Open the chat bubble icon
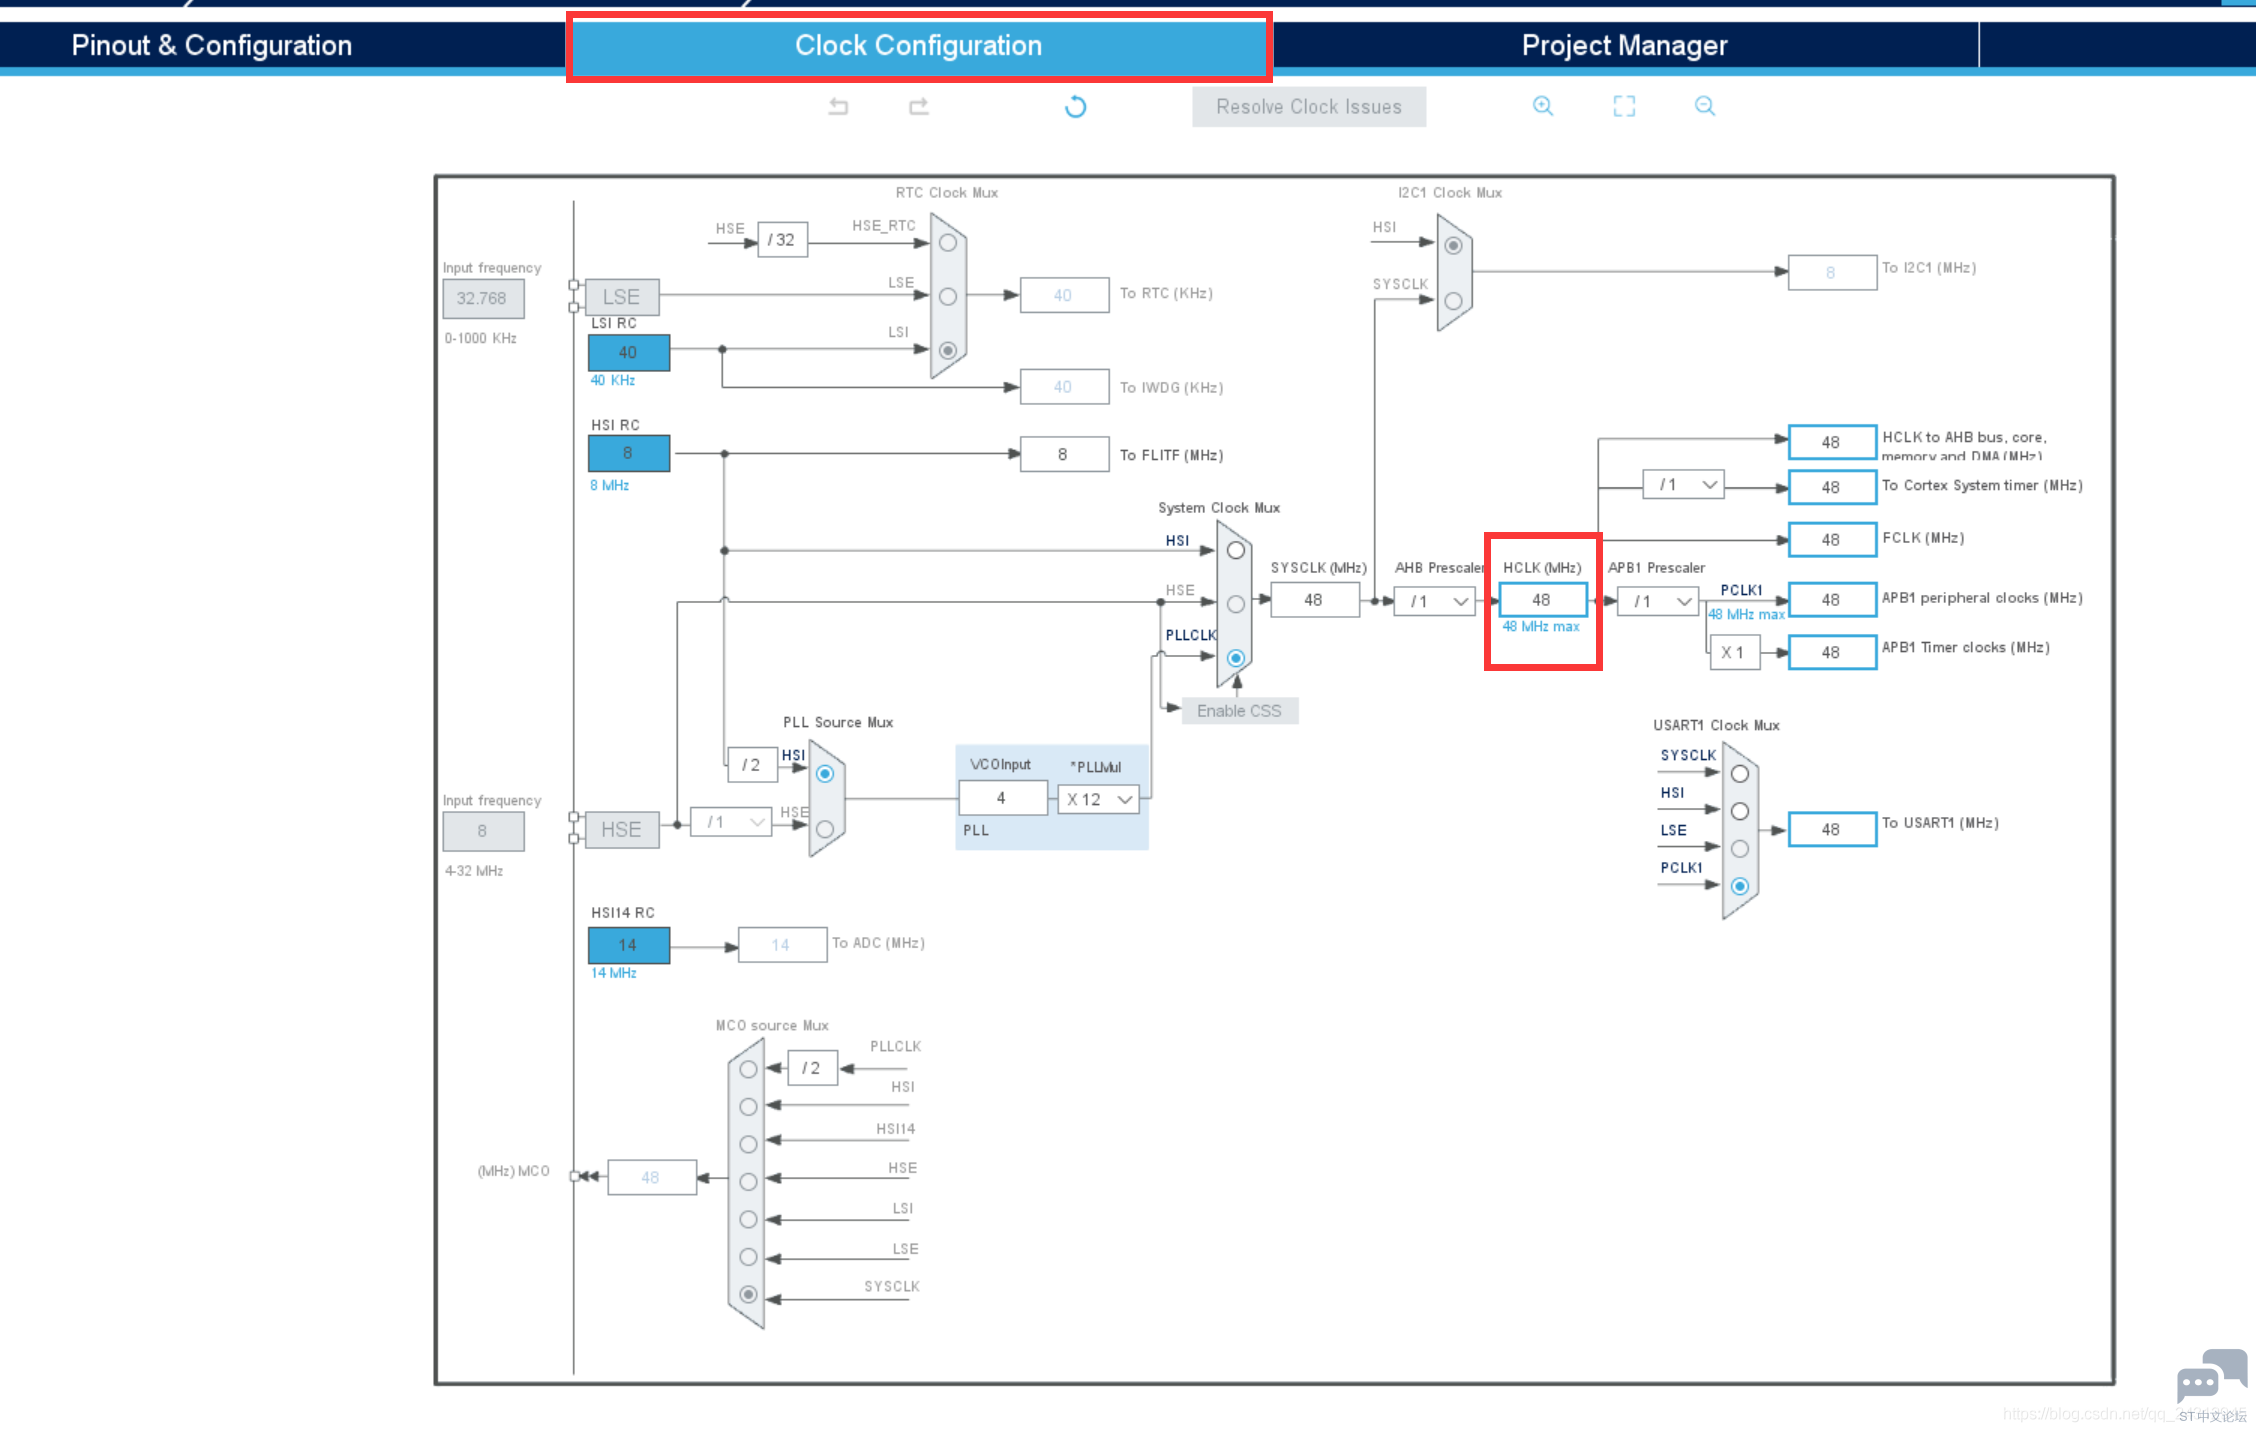The width and height of the screenshot is (2256, 1432). [x=2211, y=1378]
